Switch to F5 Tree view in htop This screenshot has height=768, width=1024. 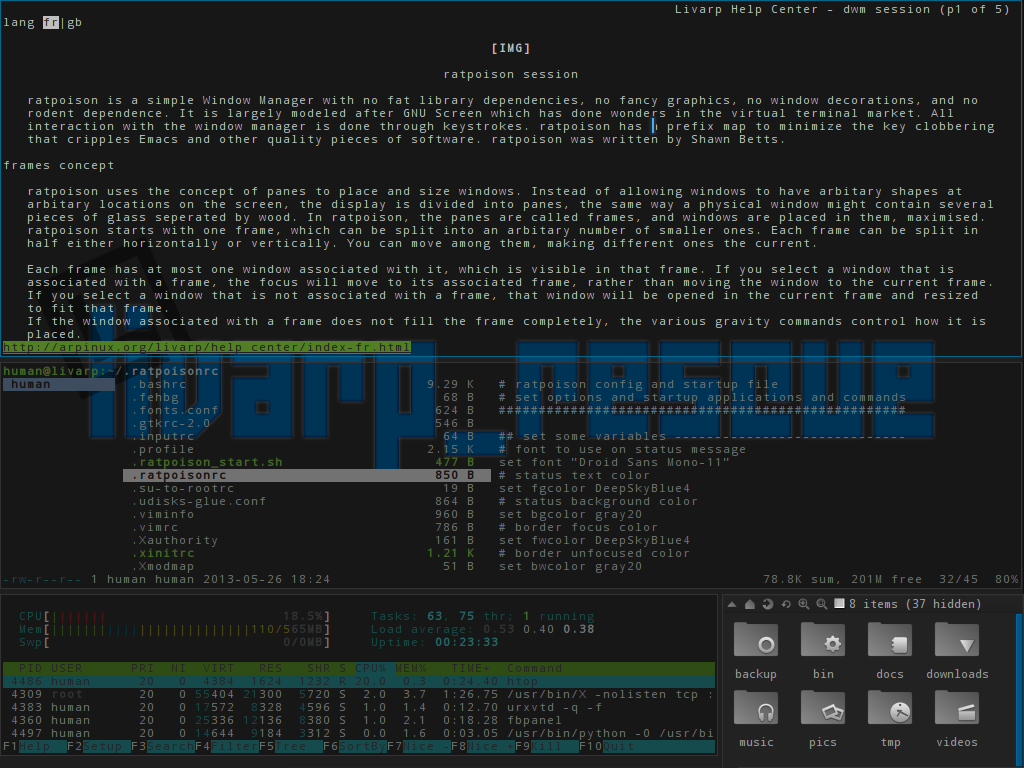(290, 746)
